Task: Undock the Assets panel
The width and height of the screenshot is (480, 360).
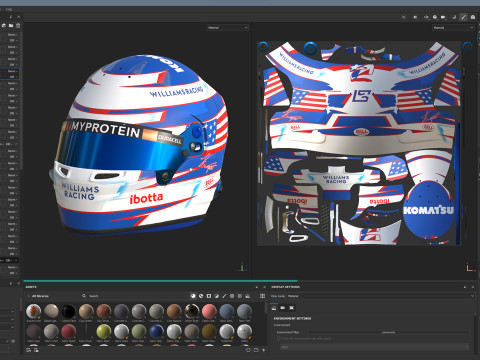Action: [x=257, y=287]
